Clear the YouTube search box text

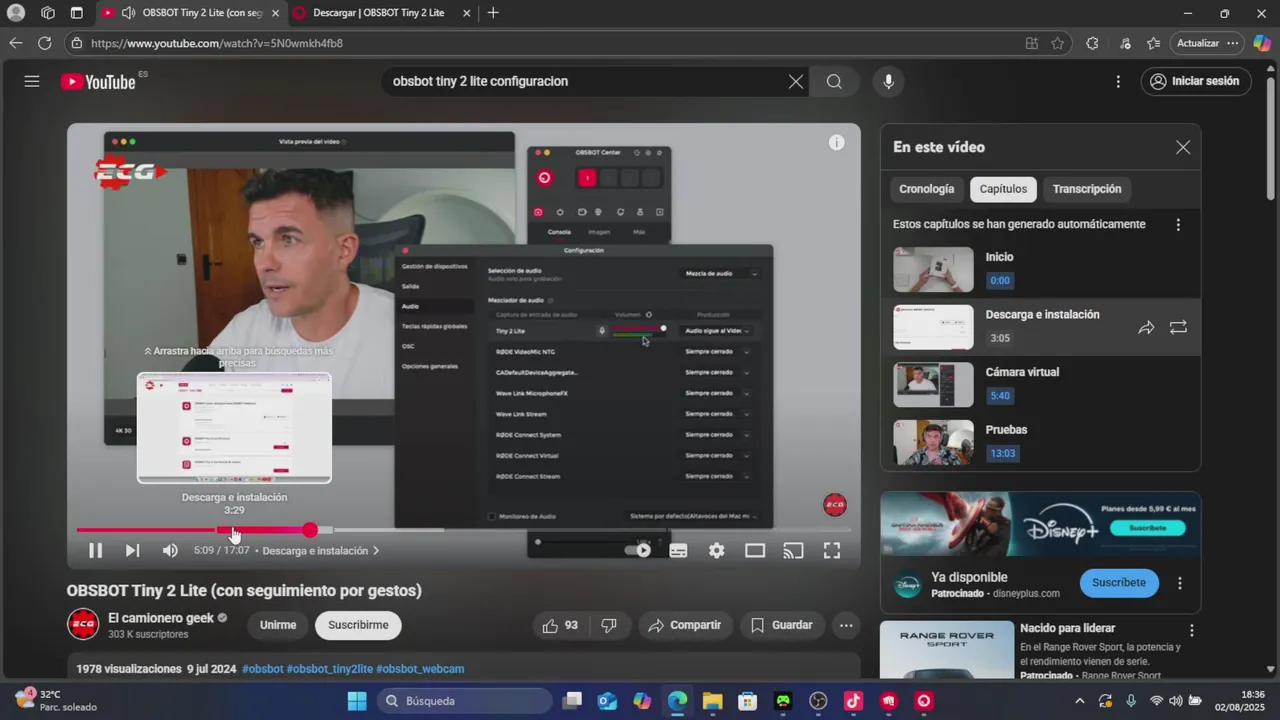coord(796,82)
